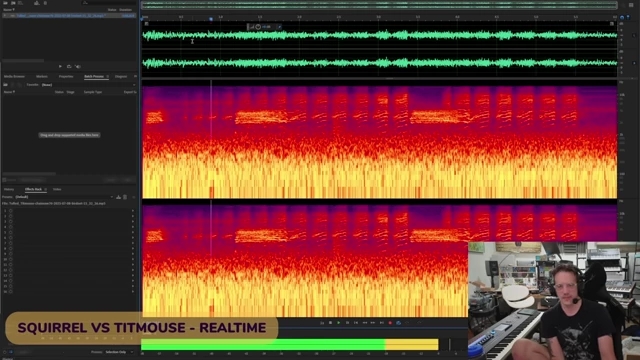Viewport: 640px width, 360px height.
Task: Toggle loop playback in Files panel preview
Action: (x=69, y=66)
